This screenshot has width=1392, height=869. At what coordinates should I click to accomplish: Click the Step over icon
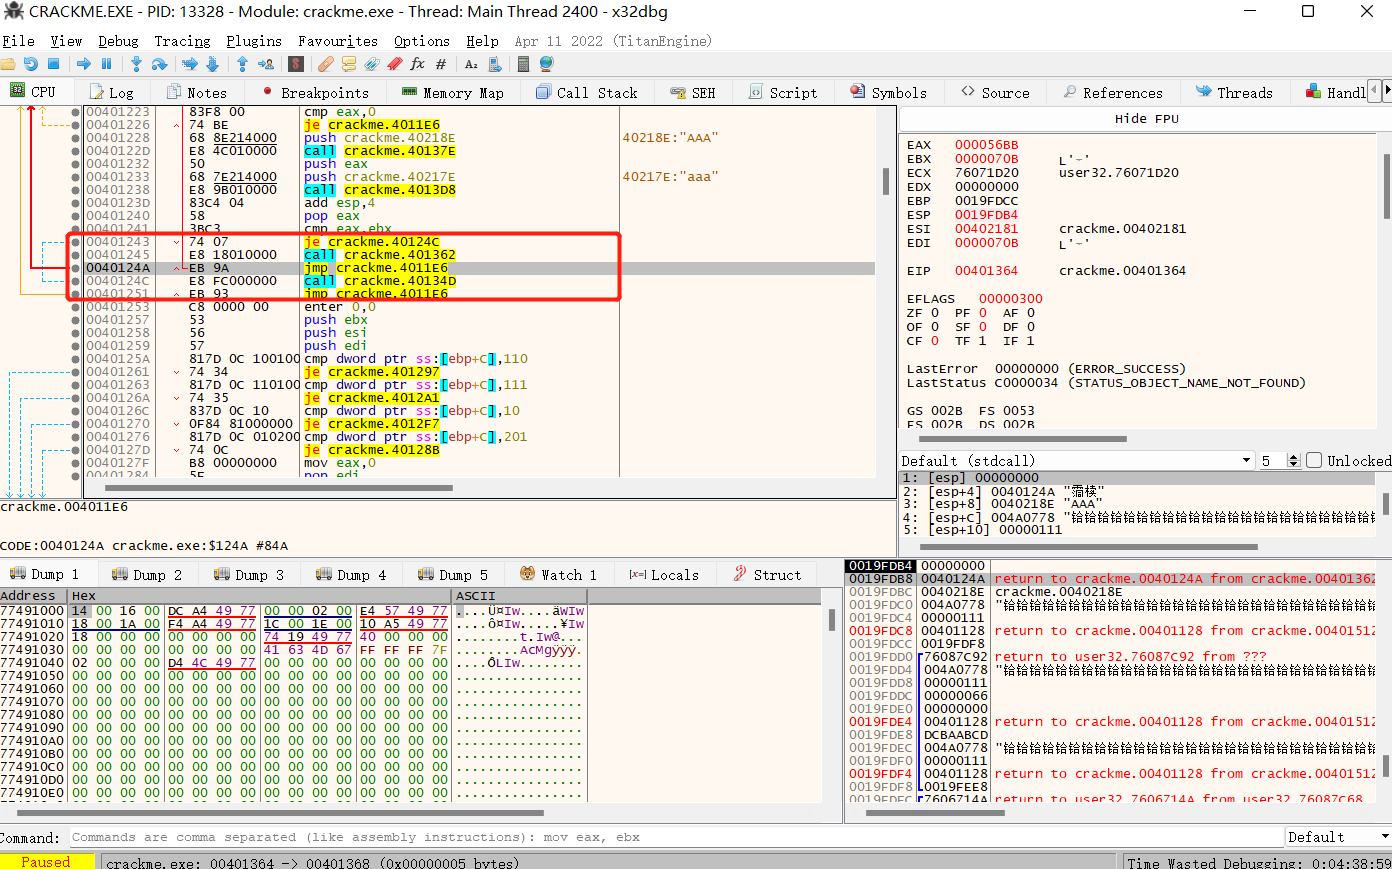point(159,64)
